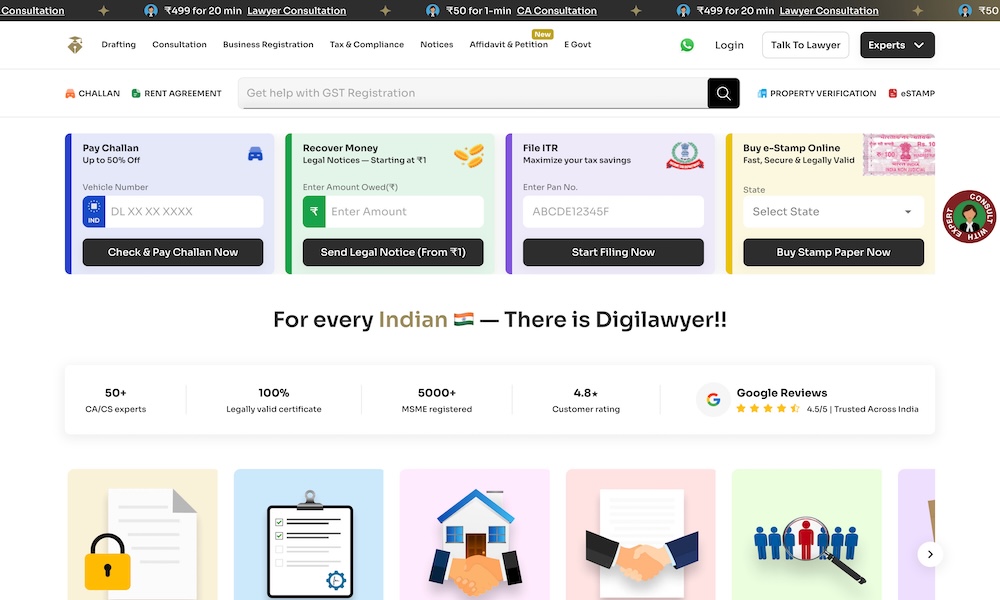
Task: Click the Property Verification building icon
Action: (x=761, y=93)
